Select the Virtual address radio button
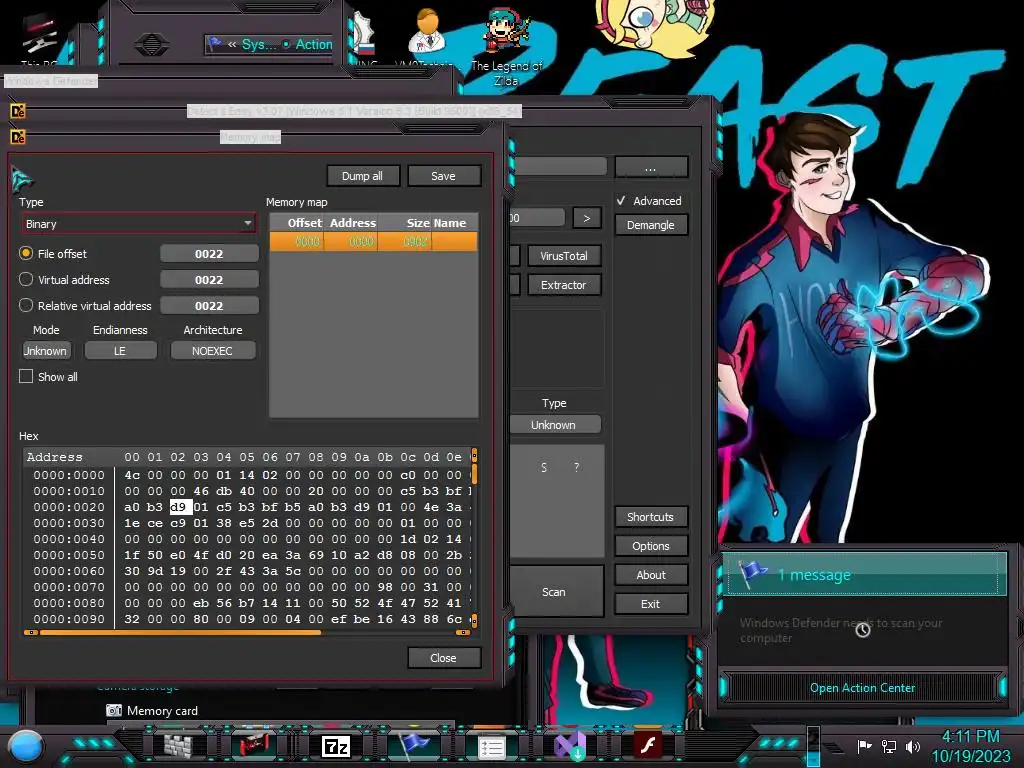 [x=26, y=280]
